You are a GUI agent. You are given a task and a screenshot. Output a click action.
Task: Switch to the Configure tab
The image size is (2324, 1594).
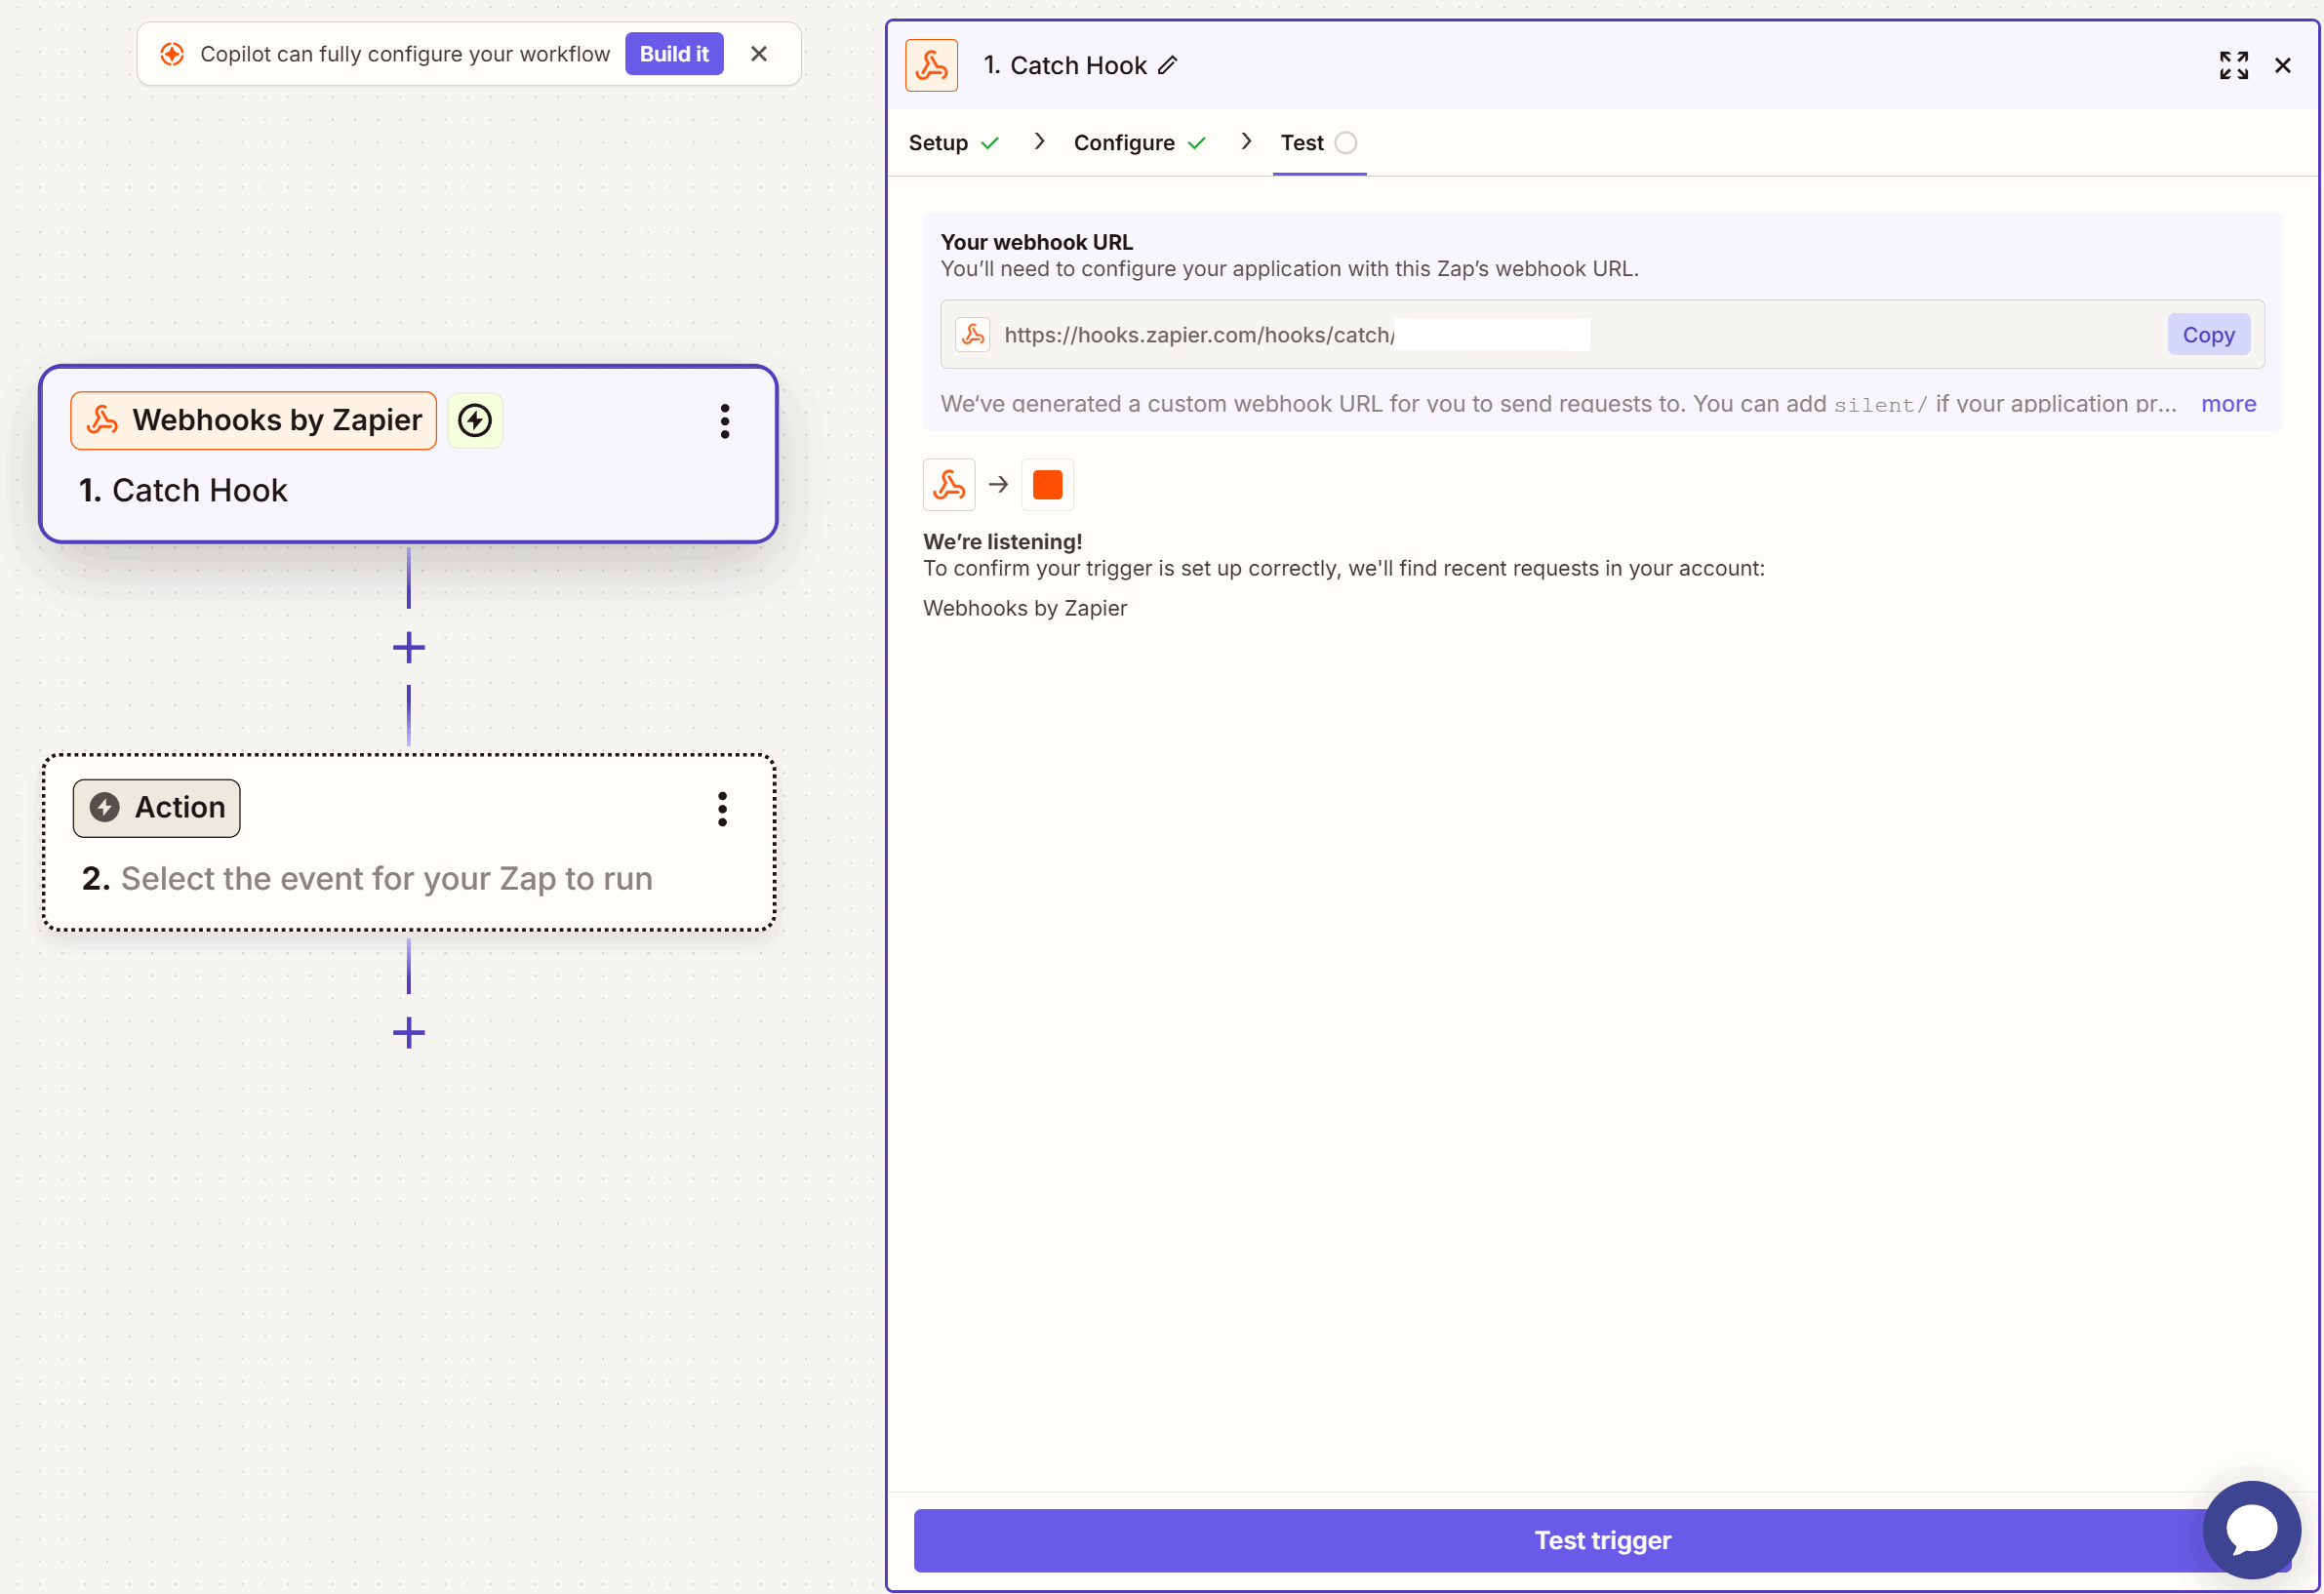1124,143
